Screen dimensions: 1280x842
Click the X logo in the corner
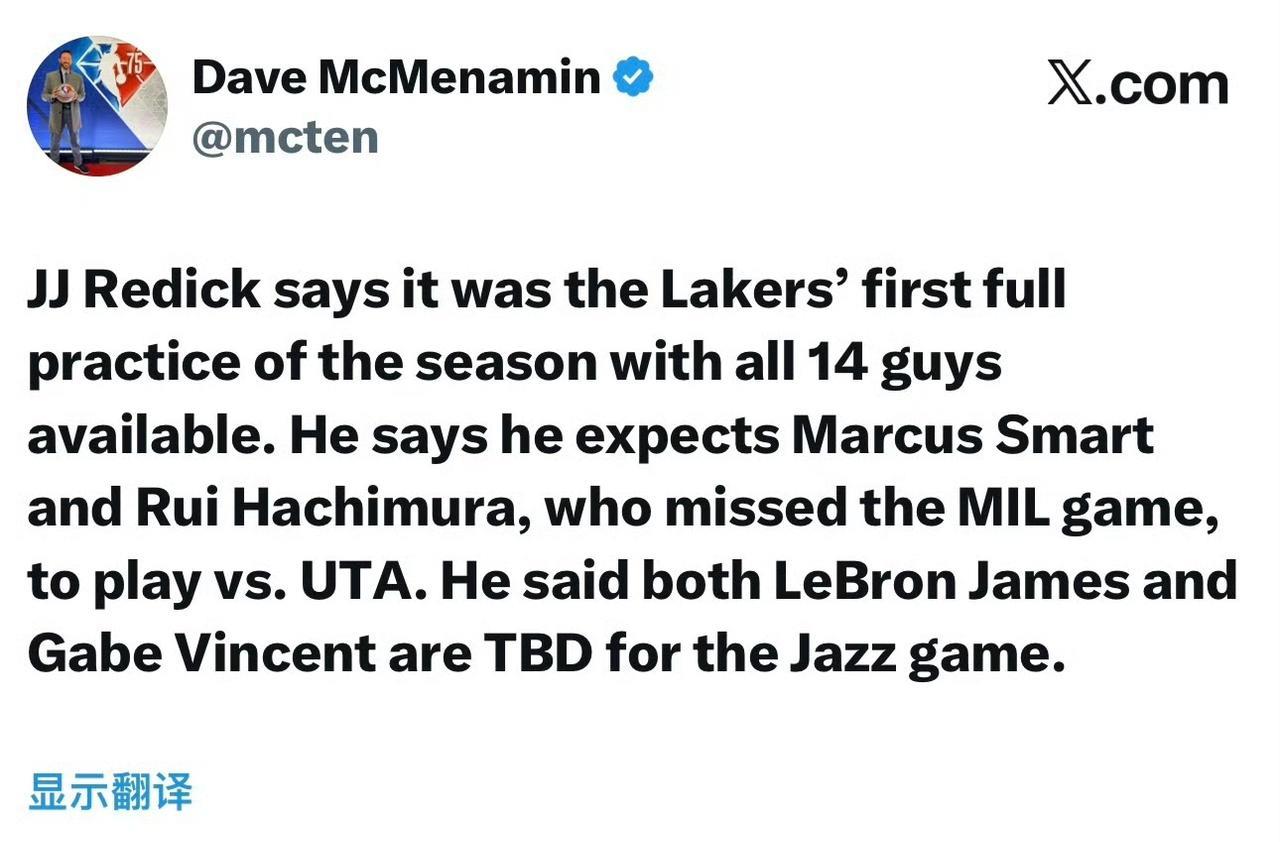[1070, 83]
